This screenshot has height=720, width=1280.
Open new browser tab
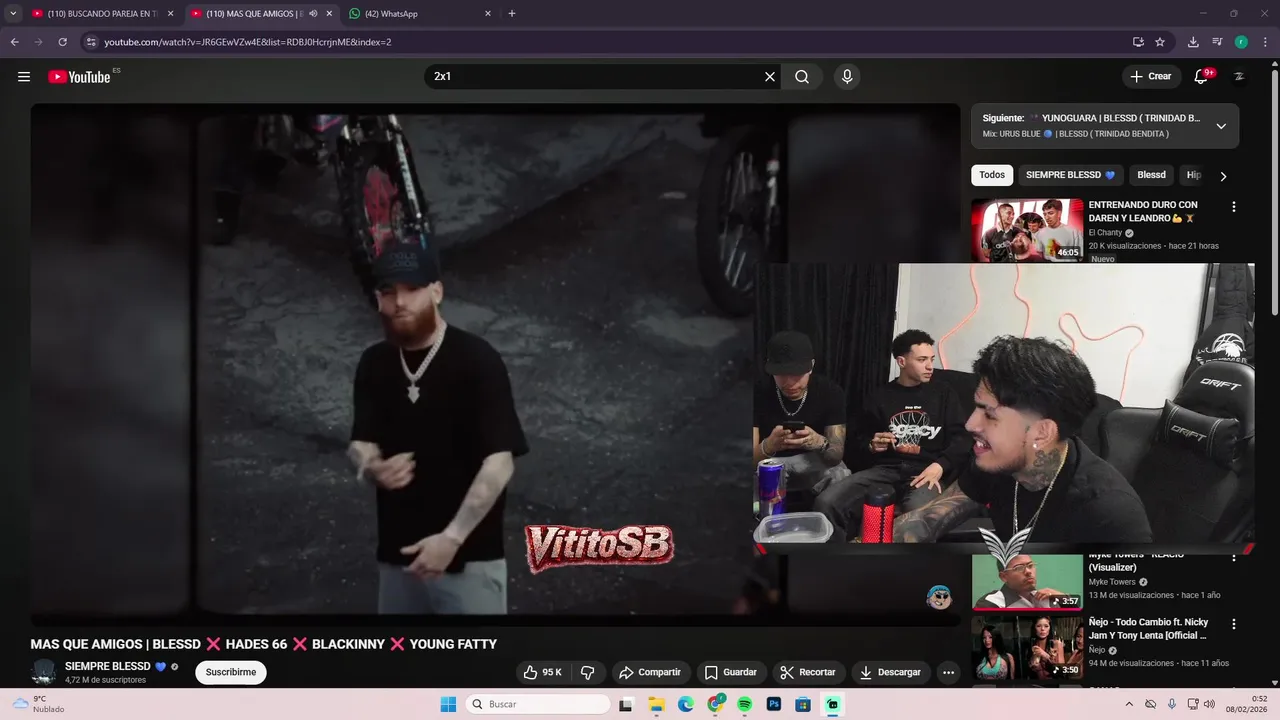coord(512,14)
